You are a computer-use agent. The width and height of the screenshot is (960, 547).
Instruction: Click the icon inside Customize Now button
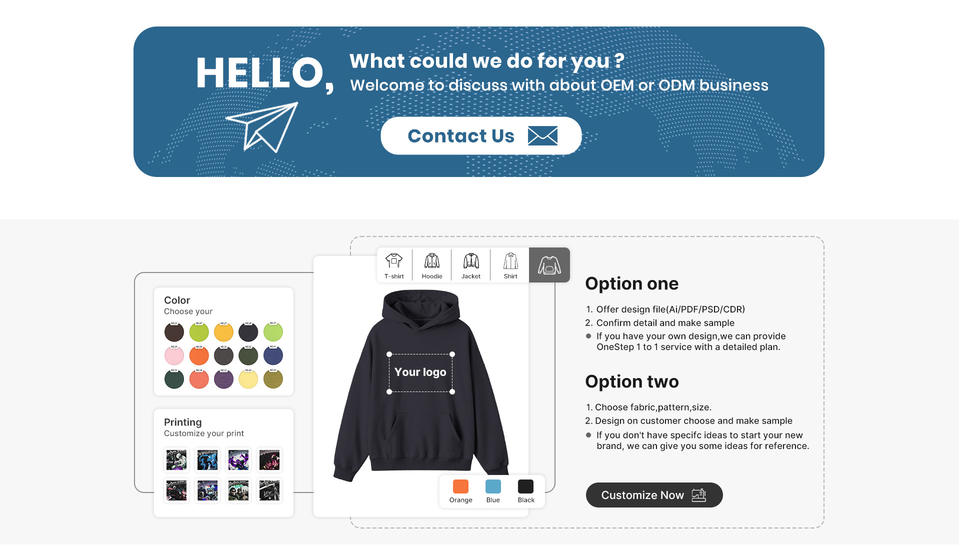pos(699,495)
